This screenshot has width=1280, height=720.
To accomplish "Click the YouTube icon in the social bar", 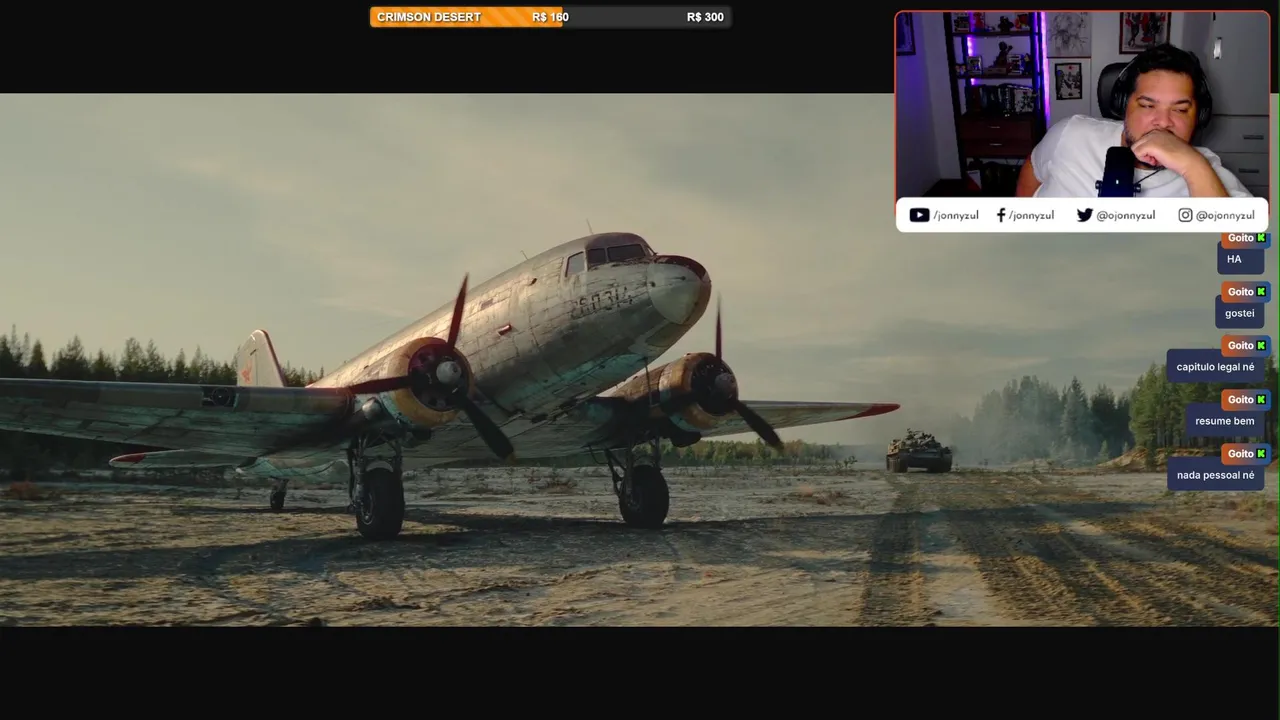I will point(919,215).
